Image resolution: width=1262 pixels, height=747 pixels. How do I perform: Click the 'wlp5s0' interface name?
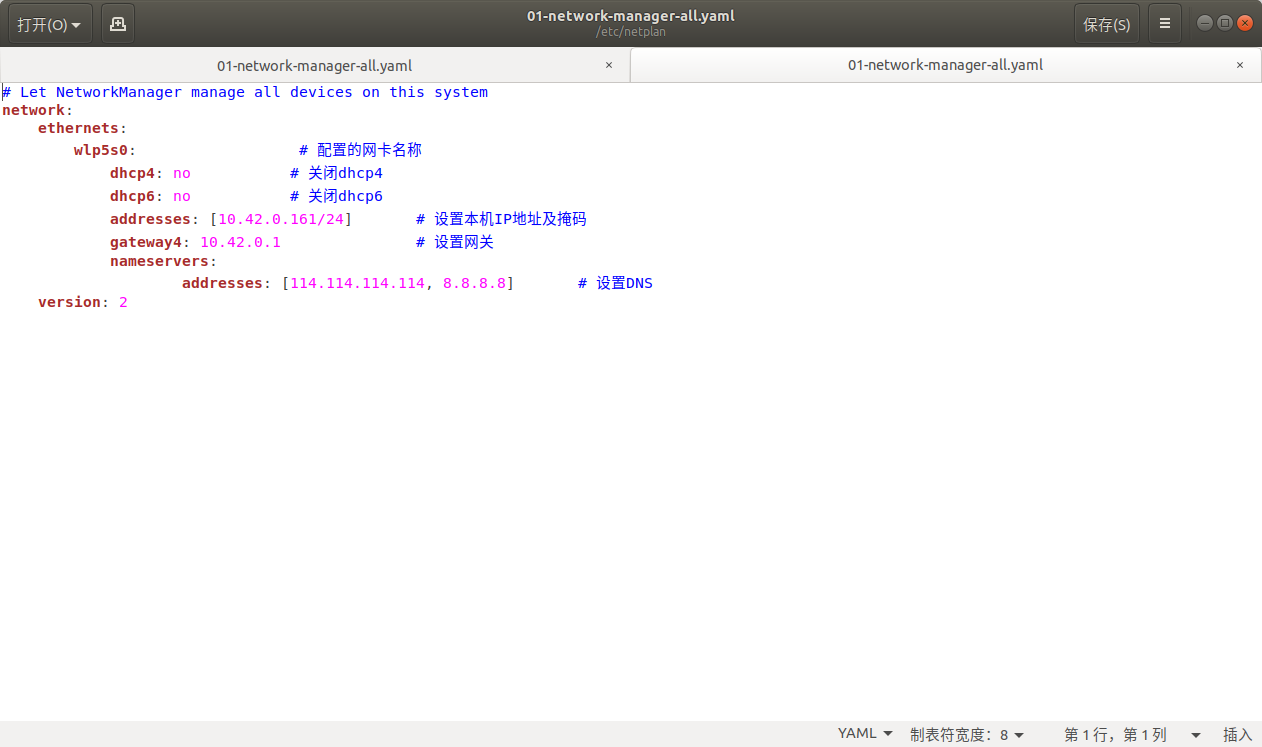pos(101,150)
